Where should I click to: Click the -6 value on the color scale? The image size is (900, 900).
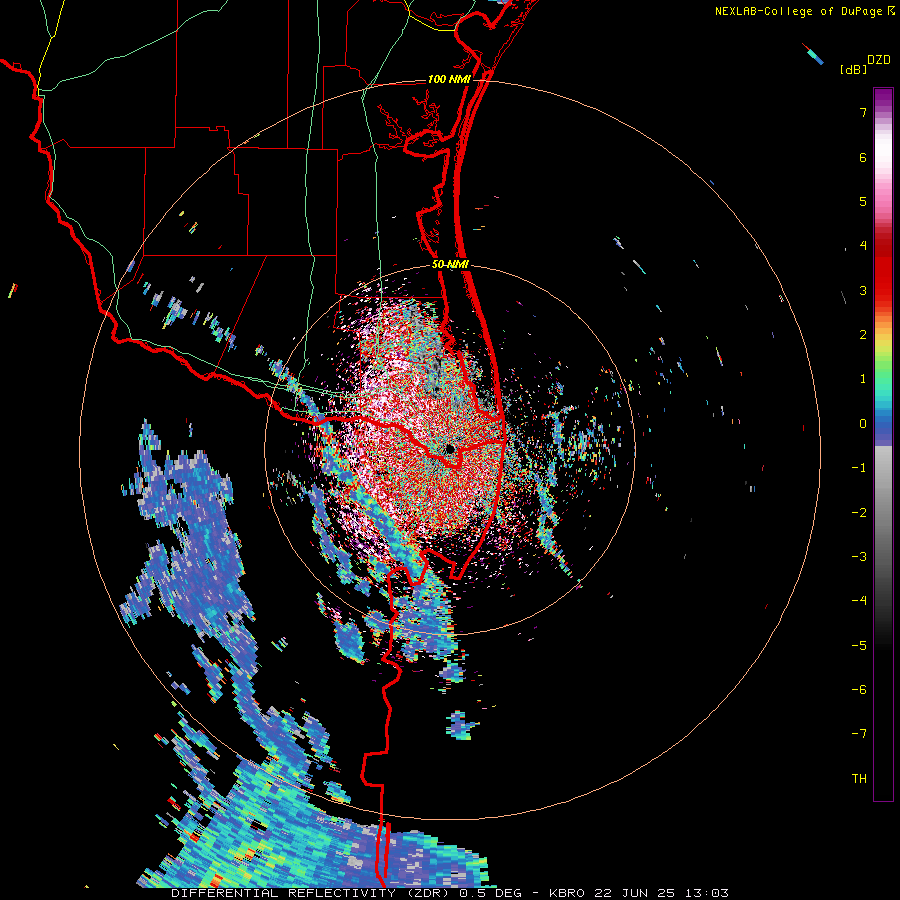[859, 689]
